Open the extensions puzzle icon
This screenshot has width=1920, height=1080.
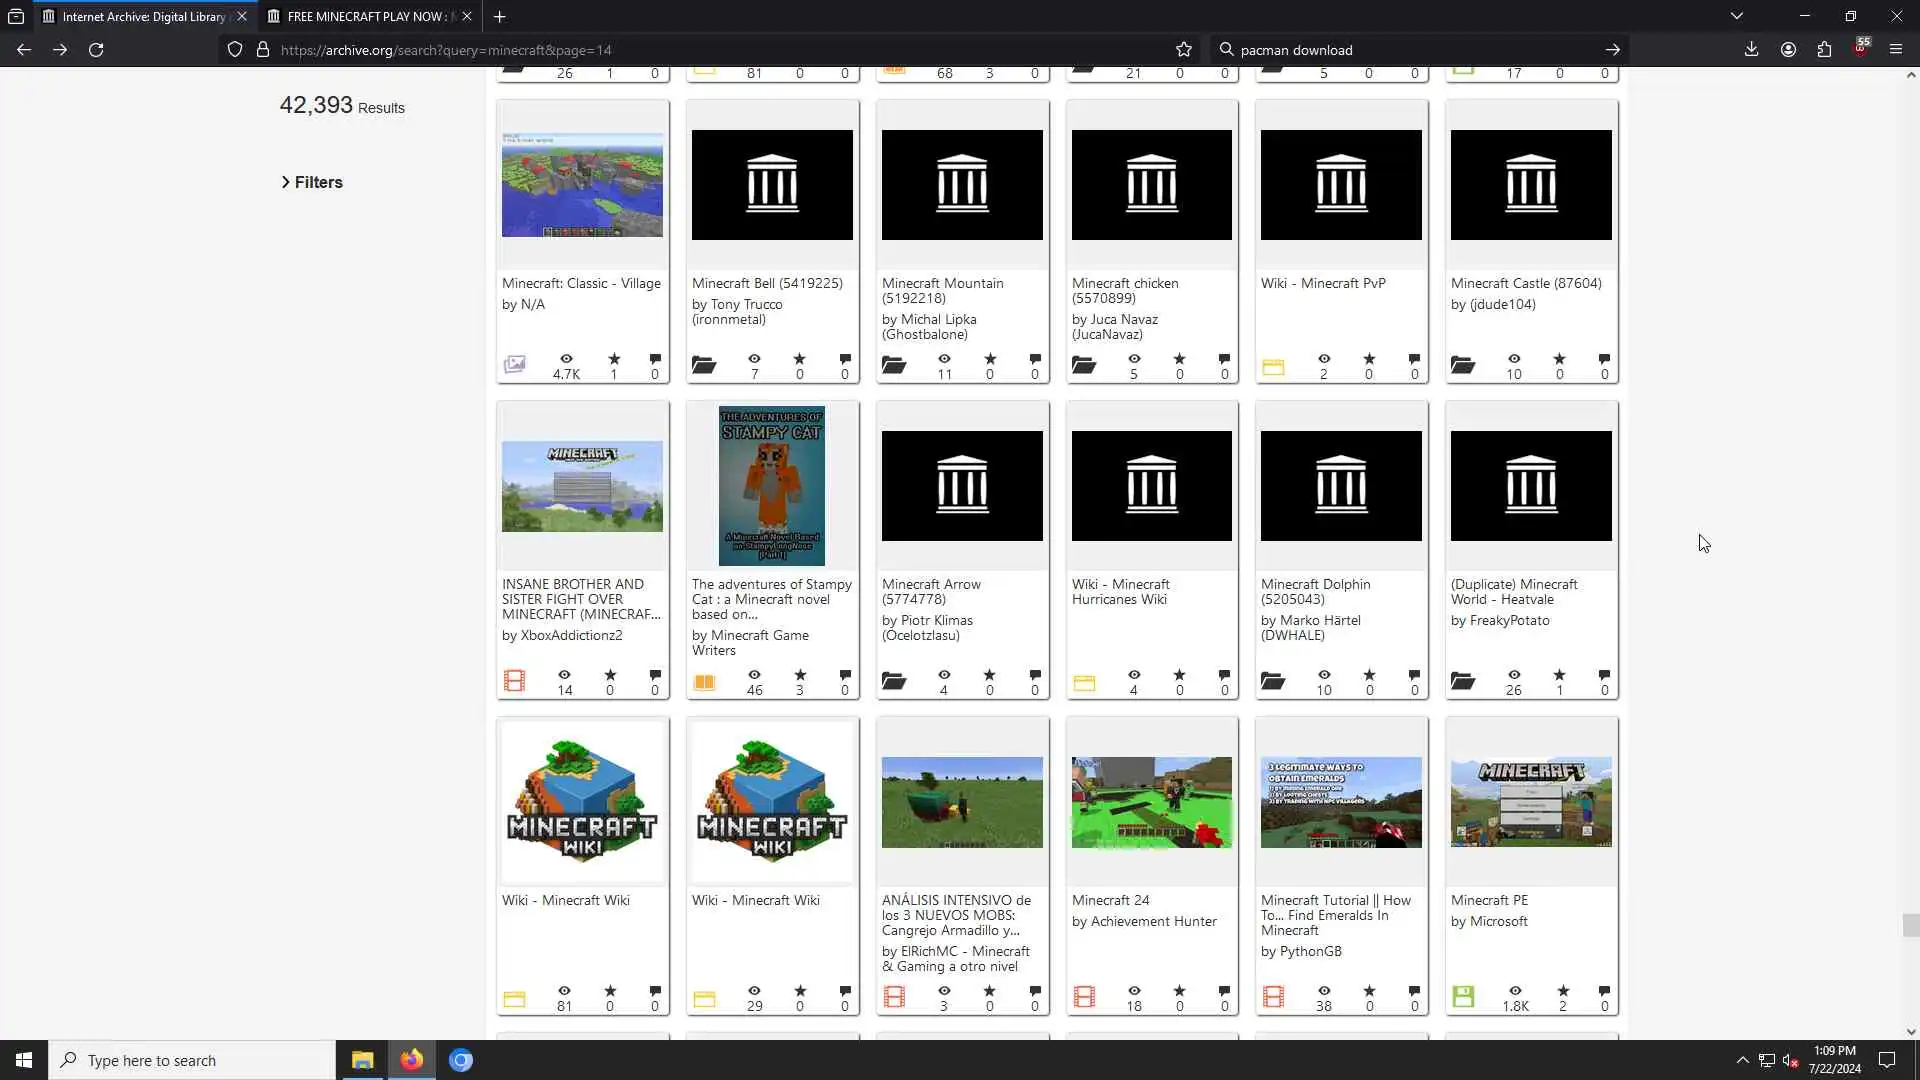[x=1824, y=50]
